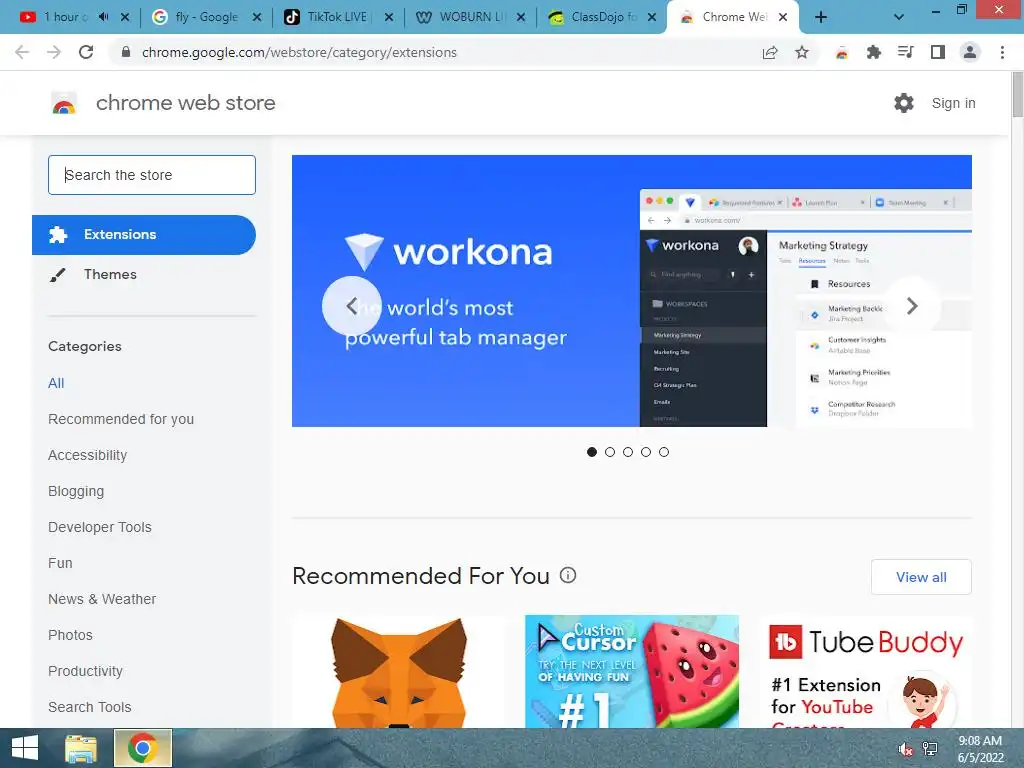Open the Extensions puzzle-piece menu

(x=874, y=52)
